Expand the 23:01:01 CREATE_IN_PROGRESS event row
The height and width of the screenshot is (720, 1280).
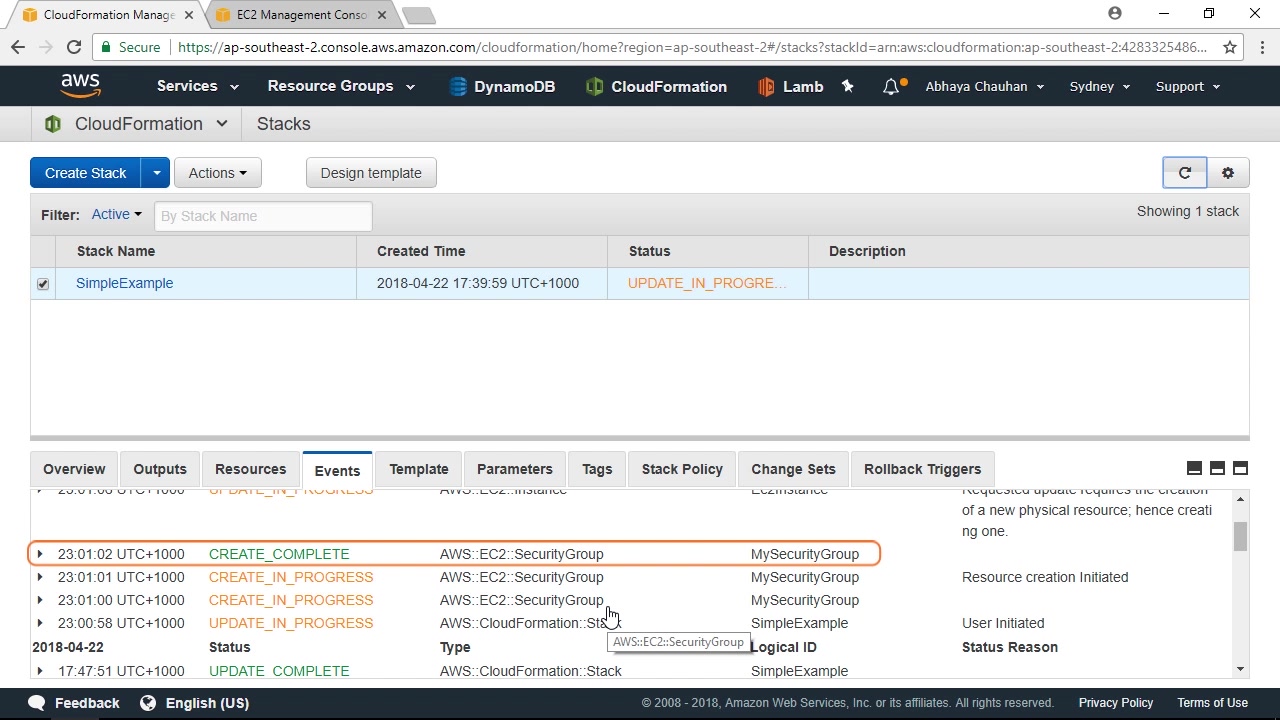tap(40, 576)
